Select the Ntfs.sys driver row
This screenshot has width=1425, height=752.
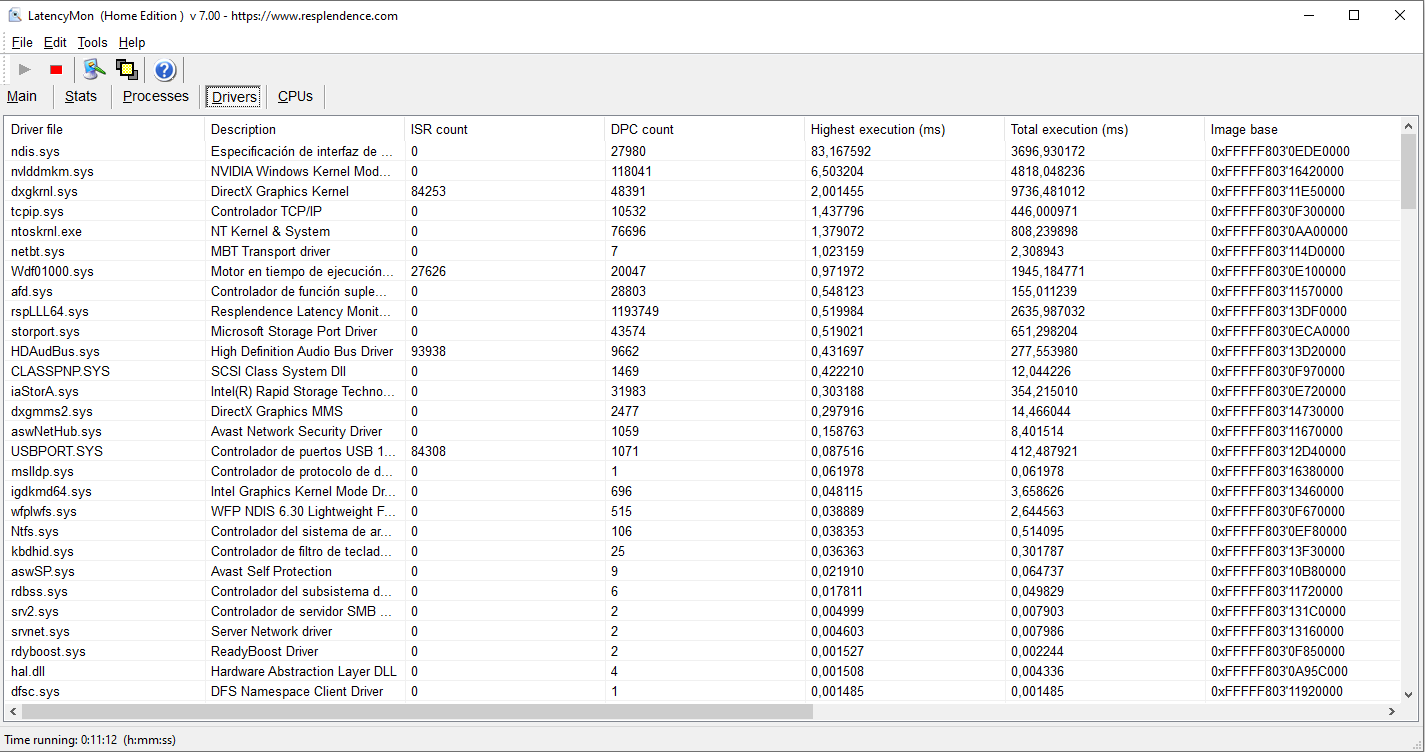click(x=702, y=531)
